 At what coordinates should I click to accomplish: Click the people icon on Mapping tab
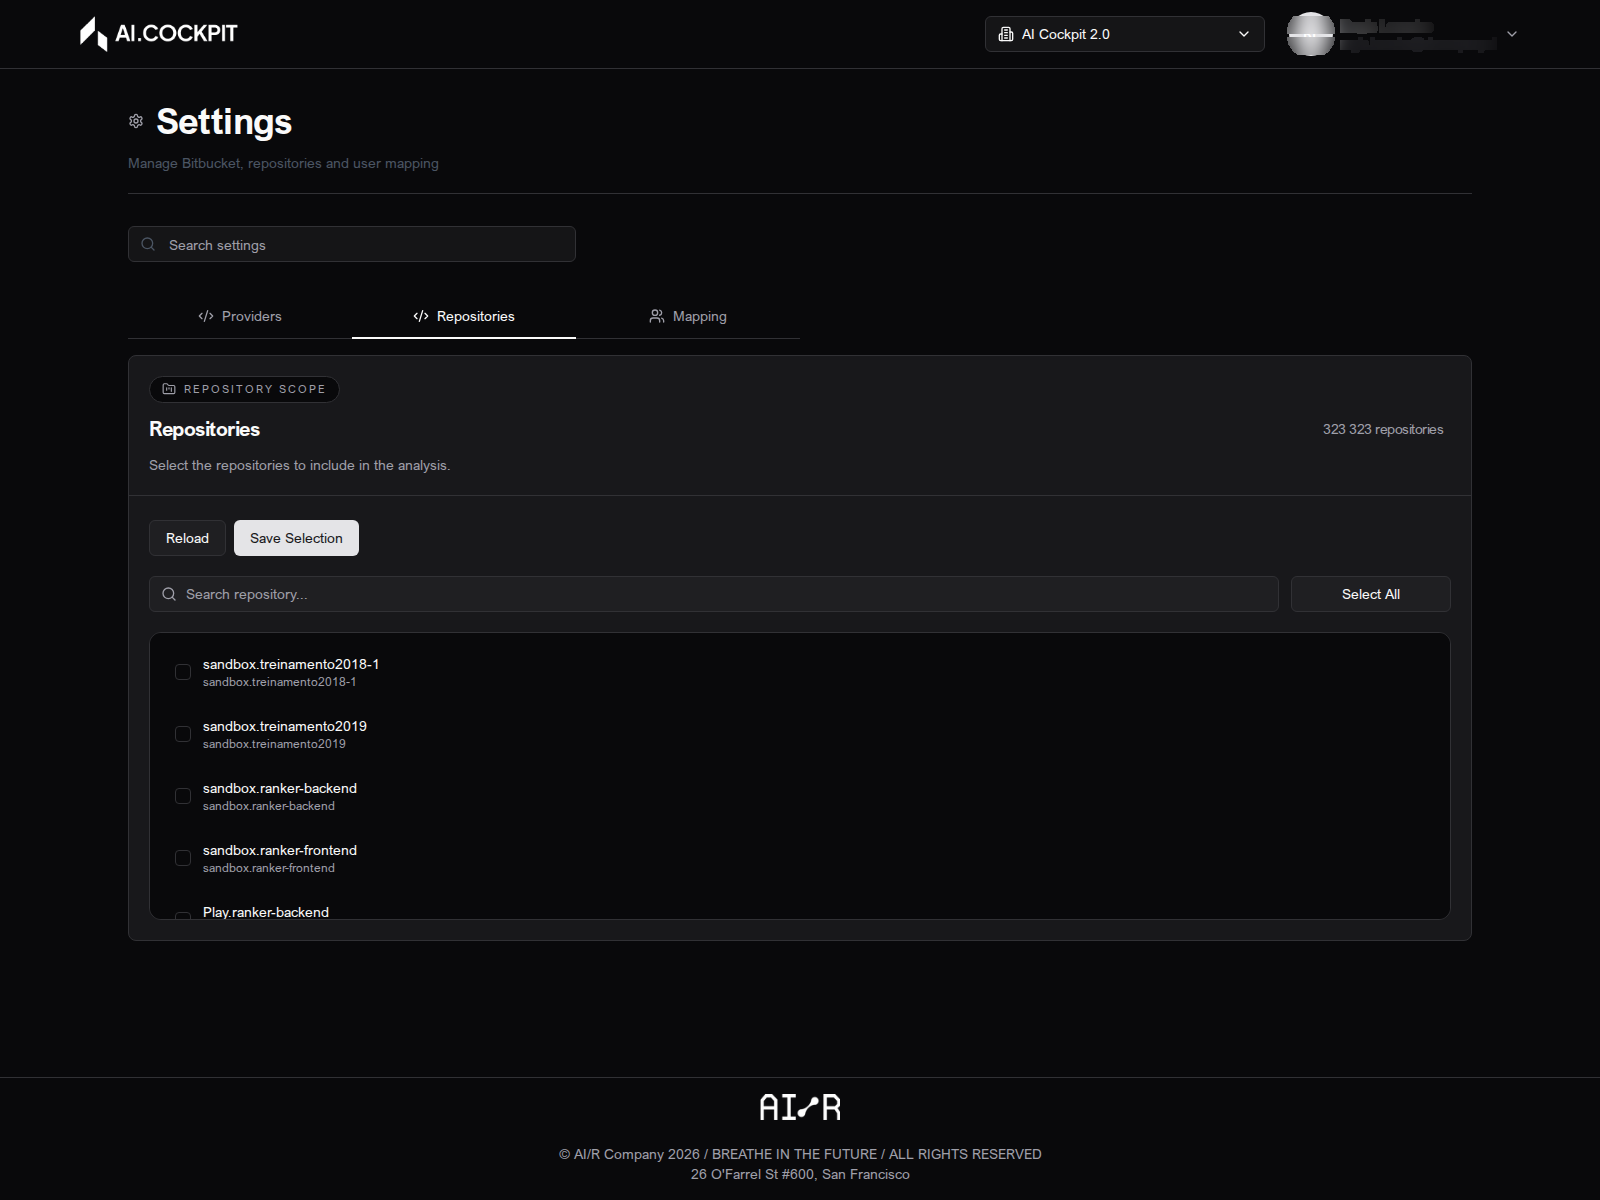point(657,316)
